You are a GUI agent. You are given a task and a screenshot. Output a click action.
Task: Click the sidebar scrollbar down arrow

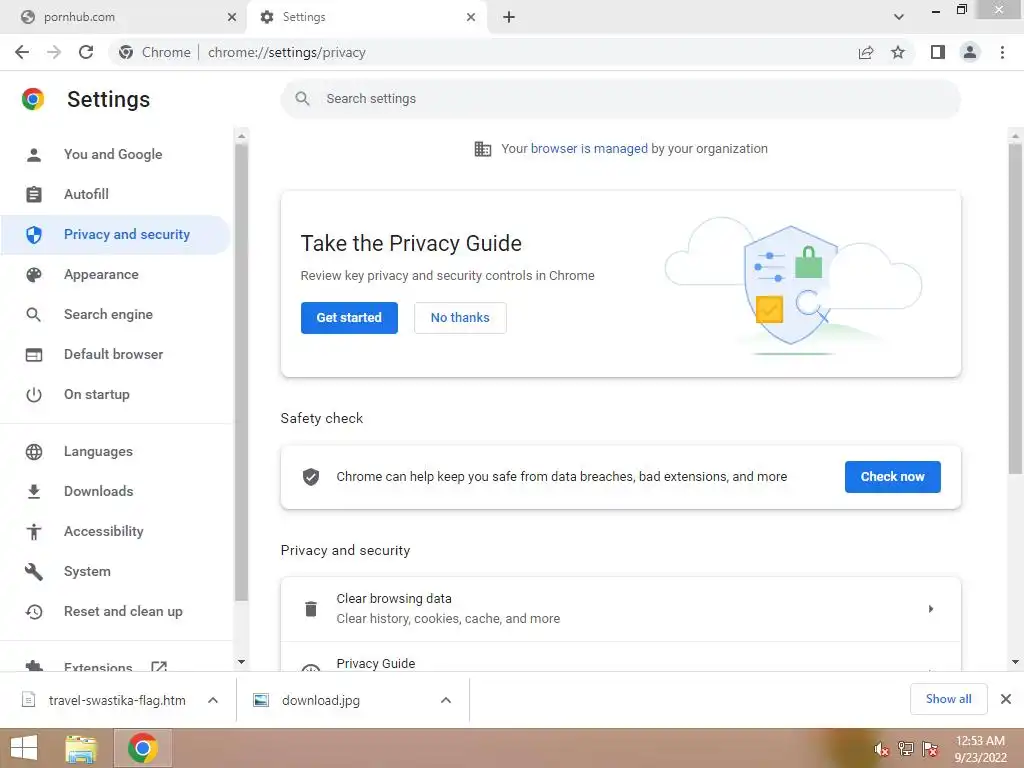tap(241, 662)
